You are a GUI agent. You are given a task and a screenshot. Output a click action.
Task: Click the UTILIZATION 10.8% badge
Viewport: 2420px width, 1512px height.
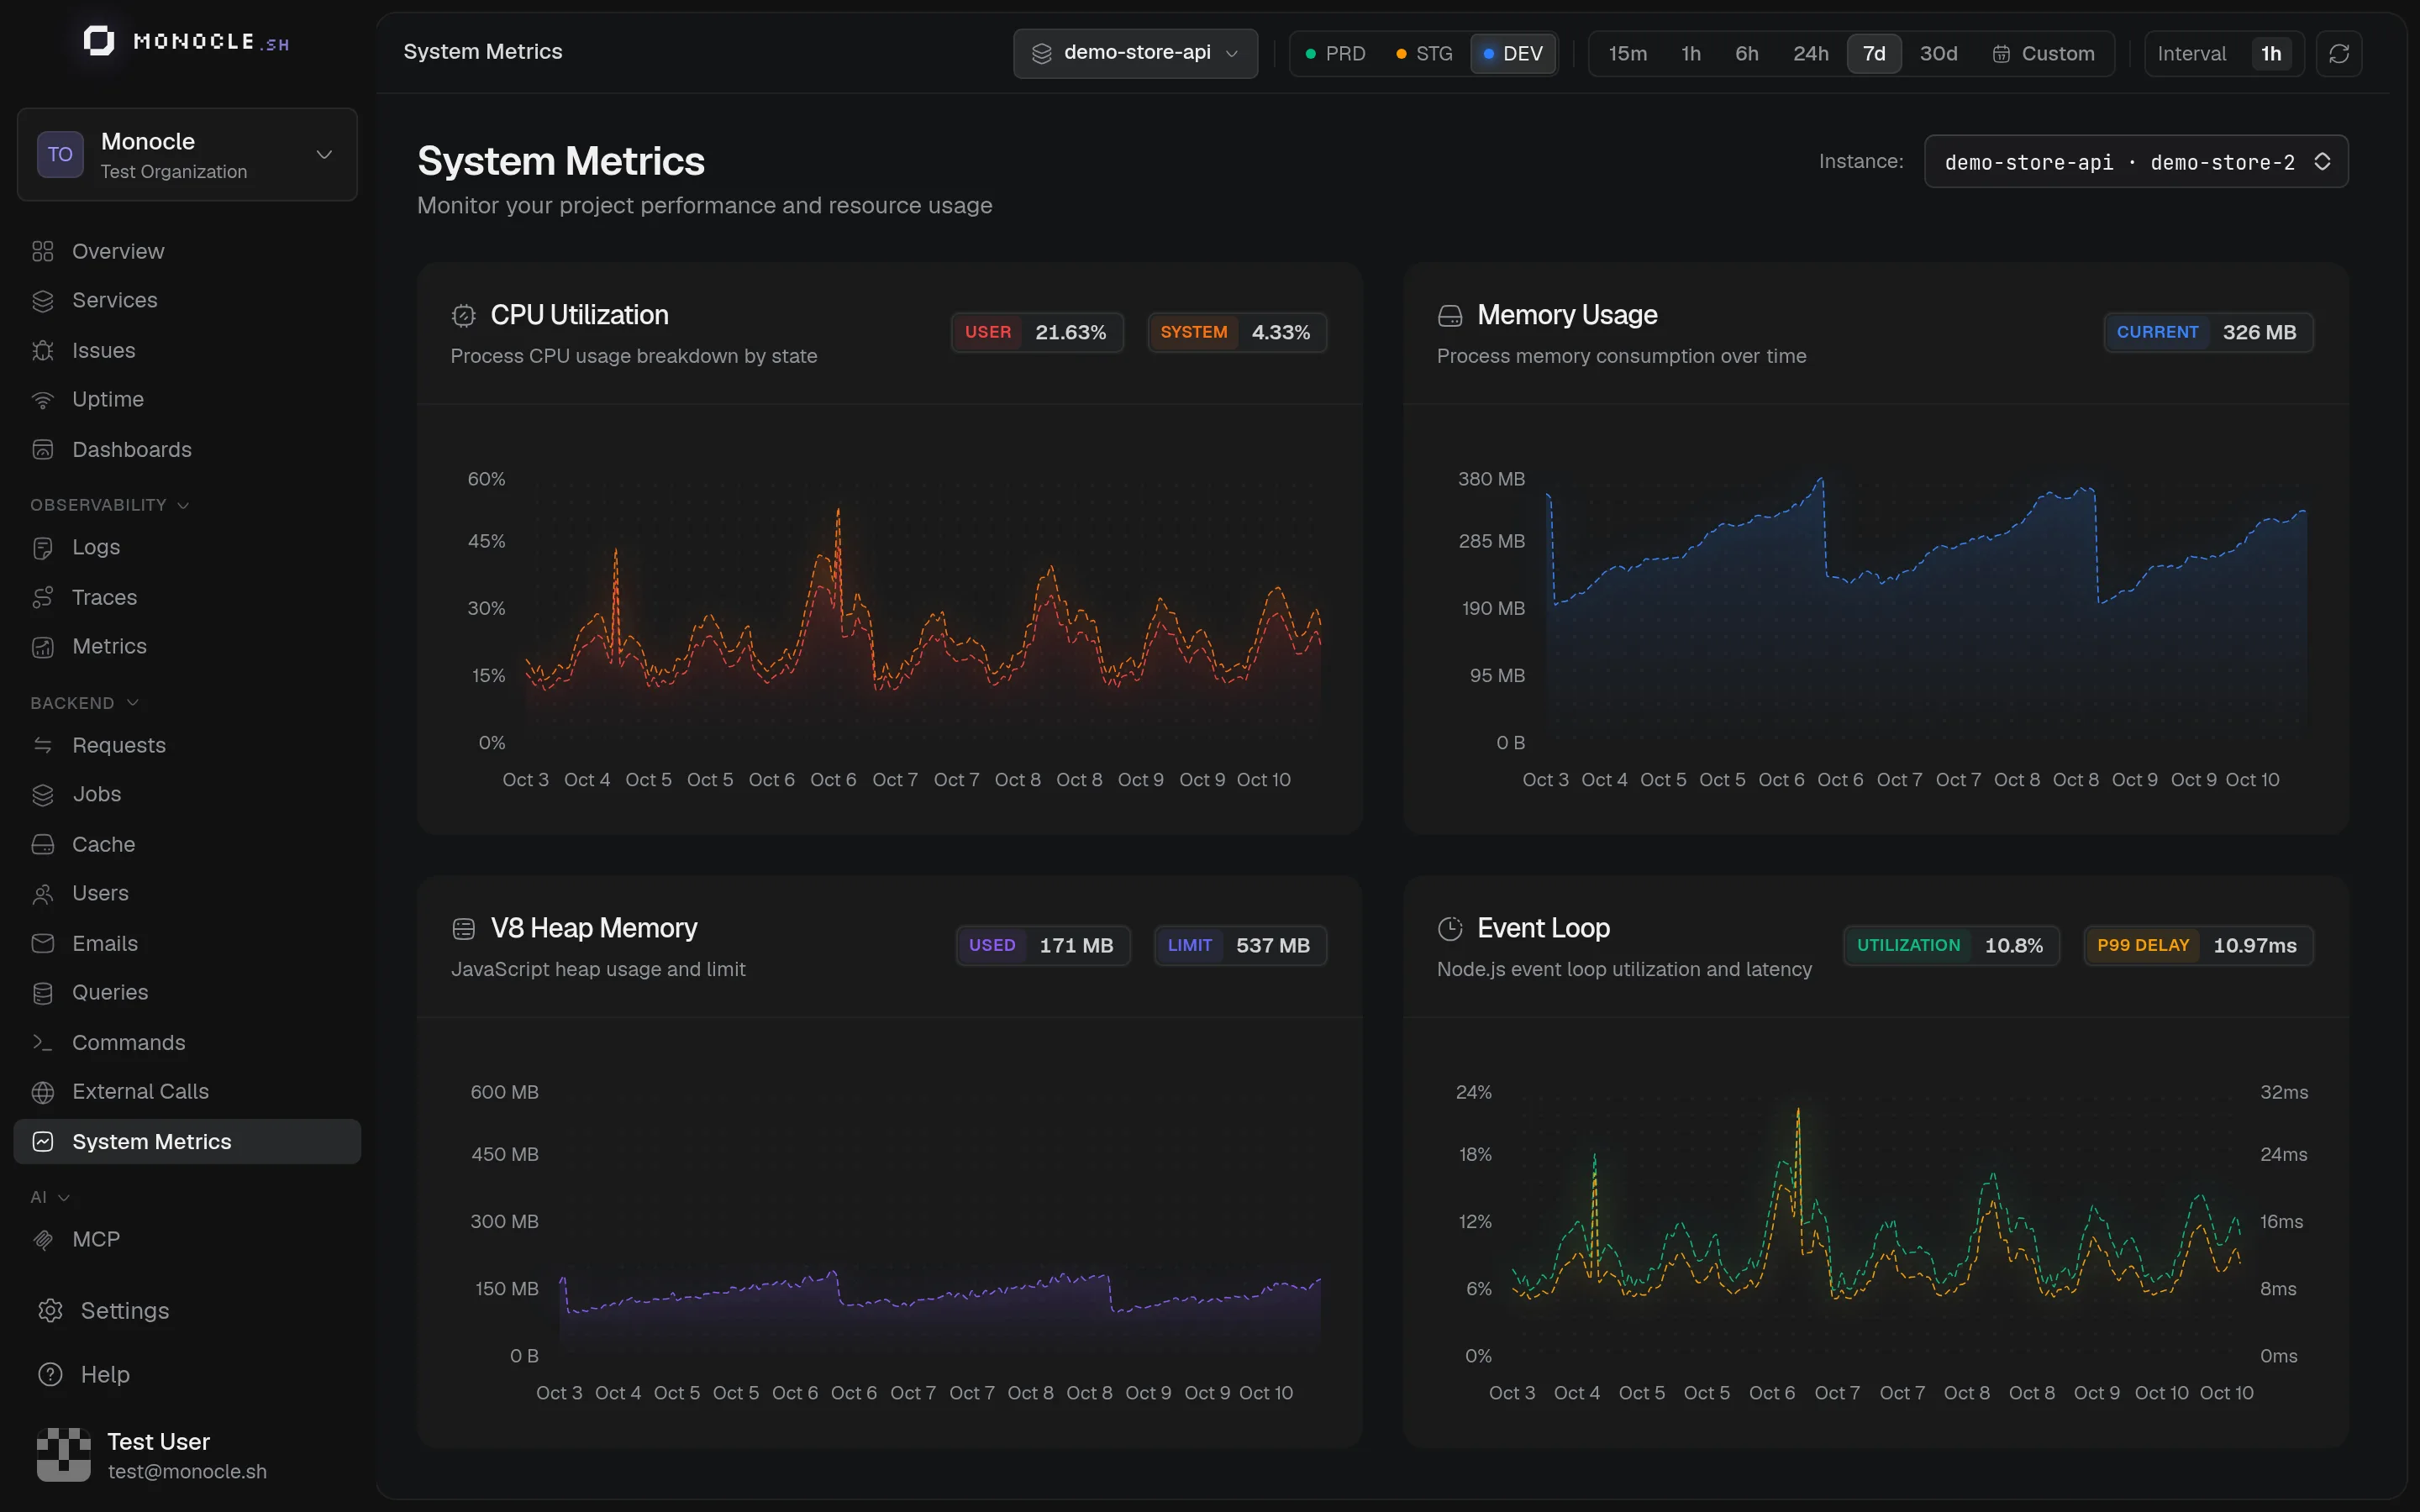pos(1951,946)
